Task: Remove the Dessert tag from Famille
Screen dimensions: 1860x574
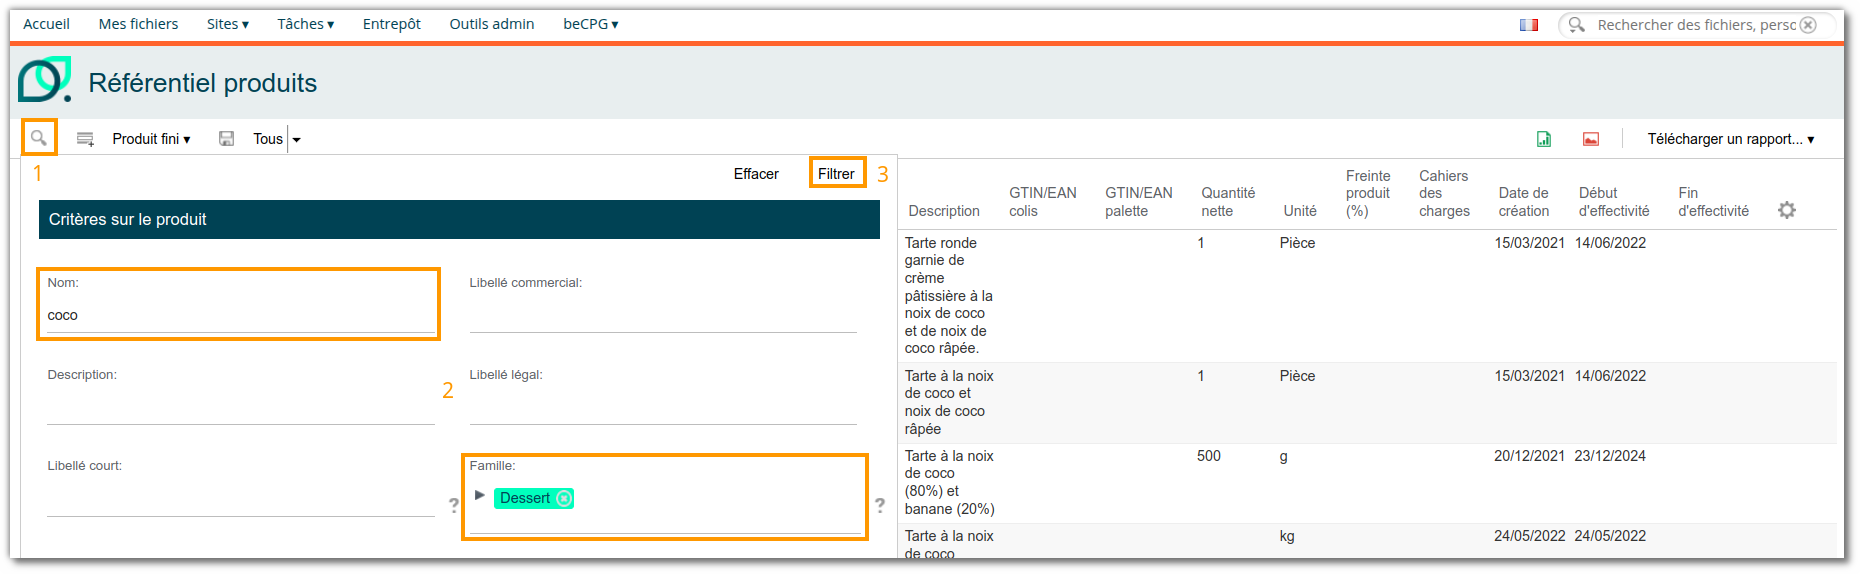Action: 565,498
